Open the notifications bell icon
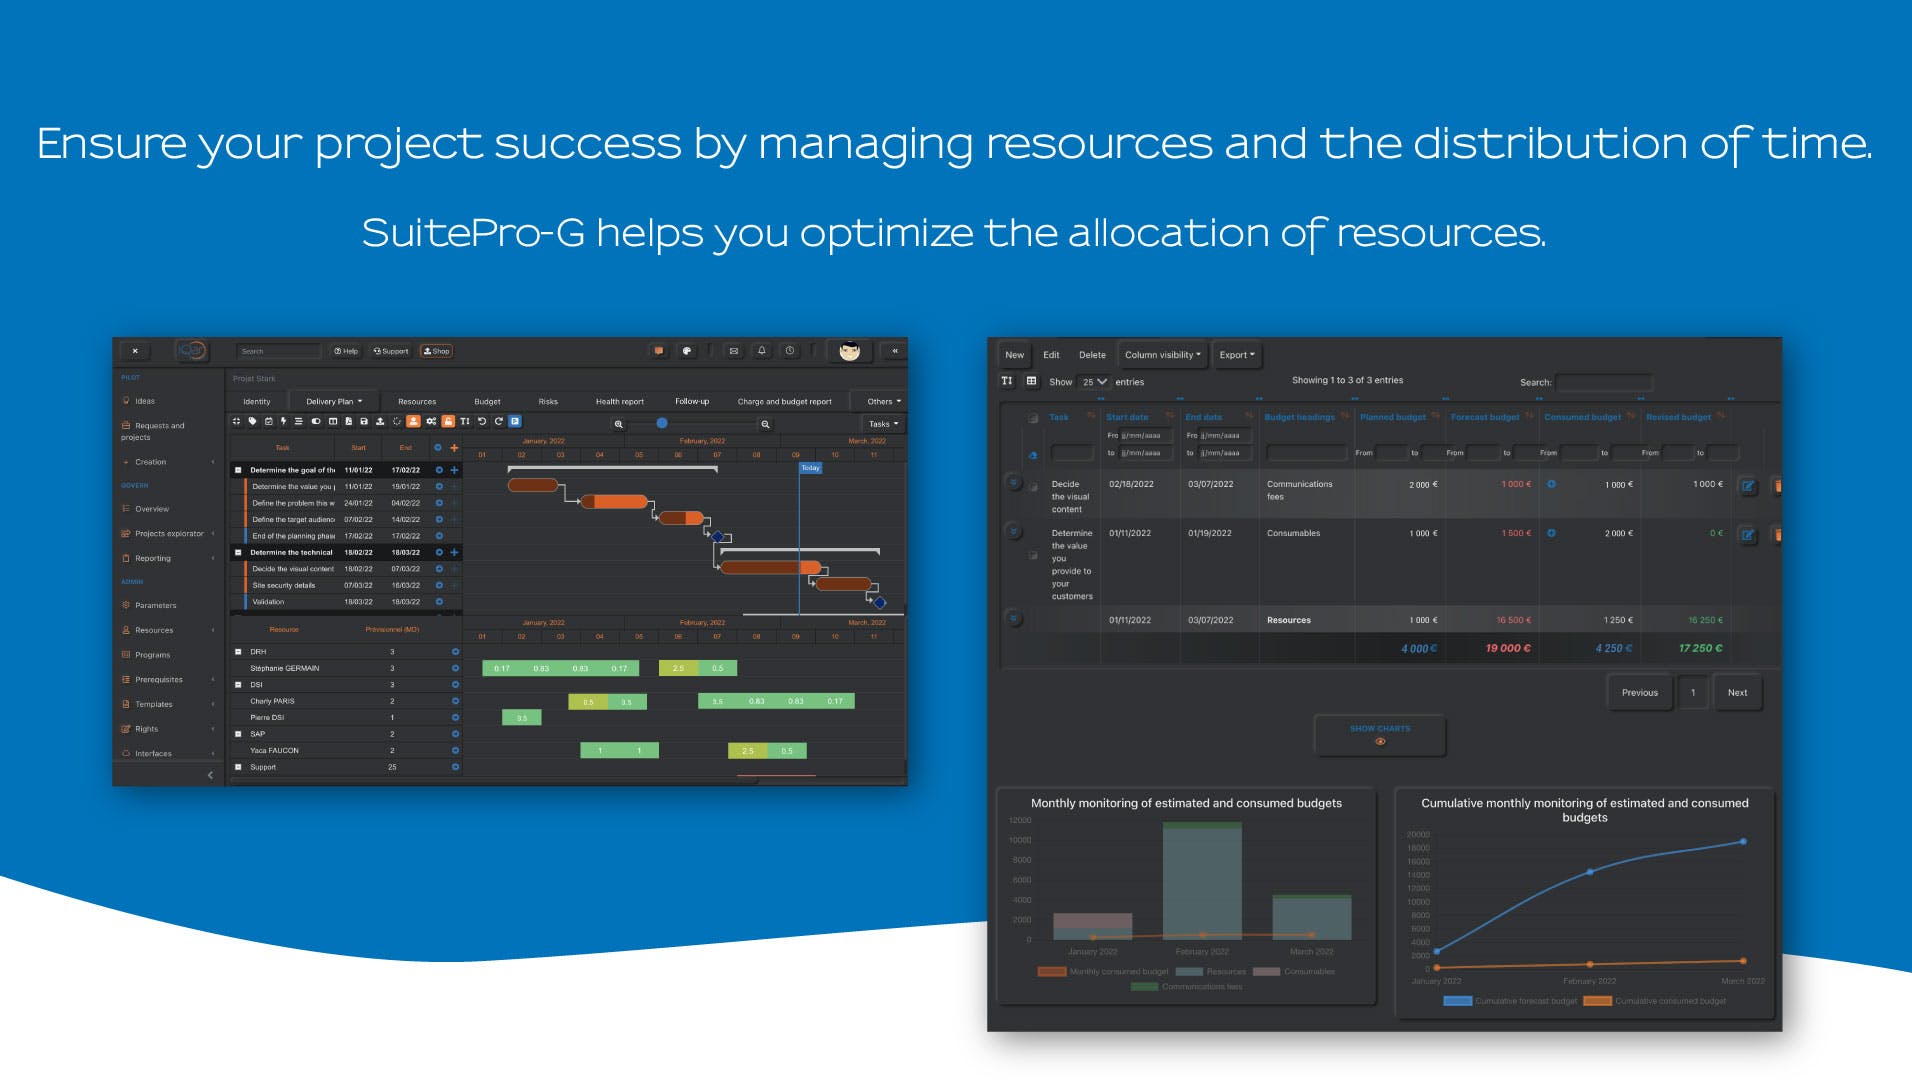 [x=762, y=351]
